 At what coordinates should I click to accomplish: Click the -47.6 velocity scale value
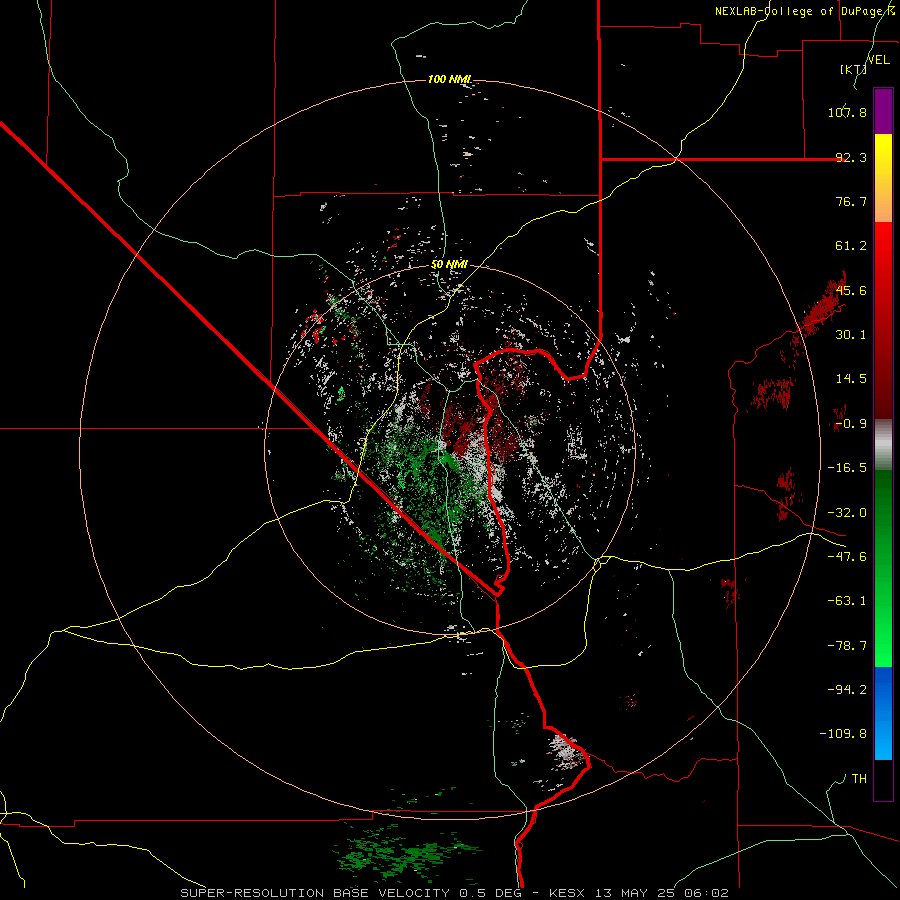pos(847,557)
